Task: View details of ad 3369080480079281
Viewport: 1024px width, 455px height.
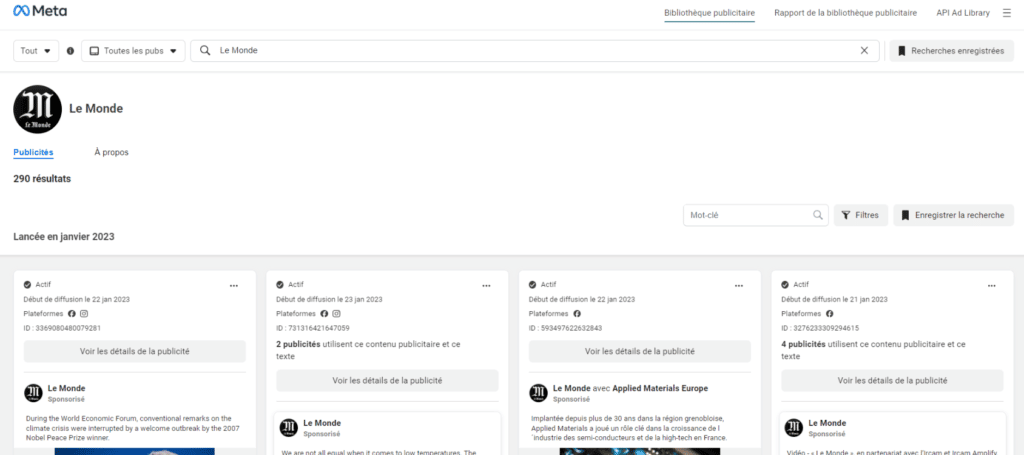Action: tap(135, 351)
